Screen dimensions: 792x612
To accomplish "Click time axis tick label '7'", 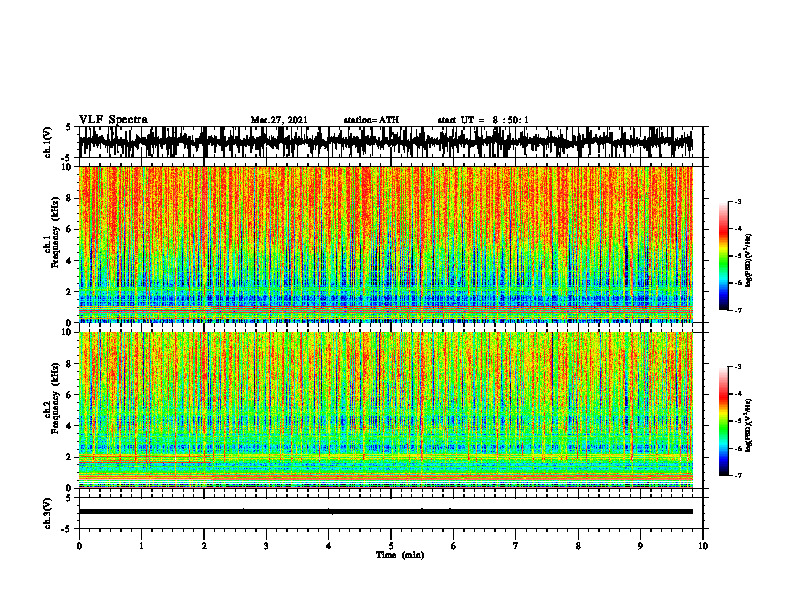I will pos(516,546).
